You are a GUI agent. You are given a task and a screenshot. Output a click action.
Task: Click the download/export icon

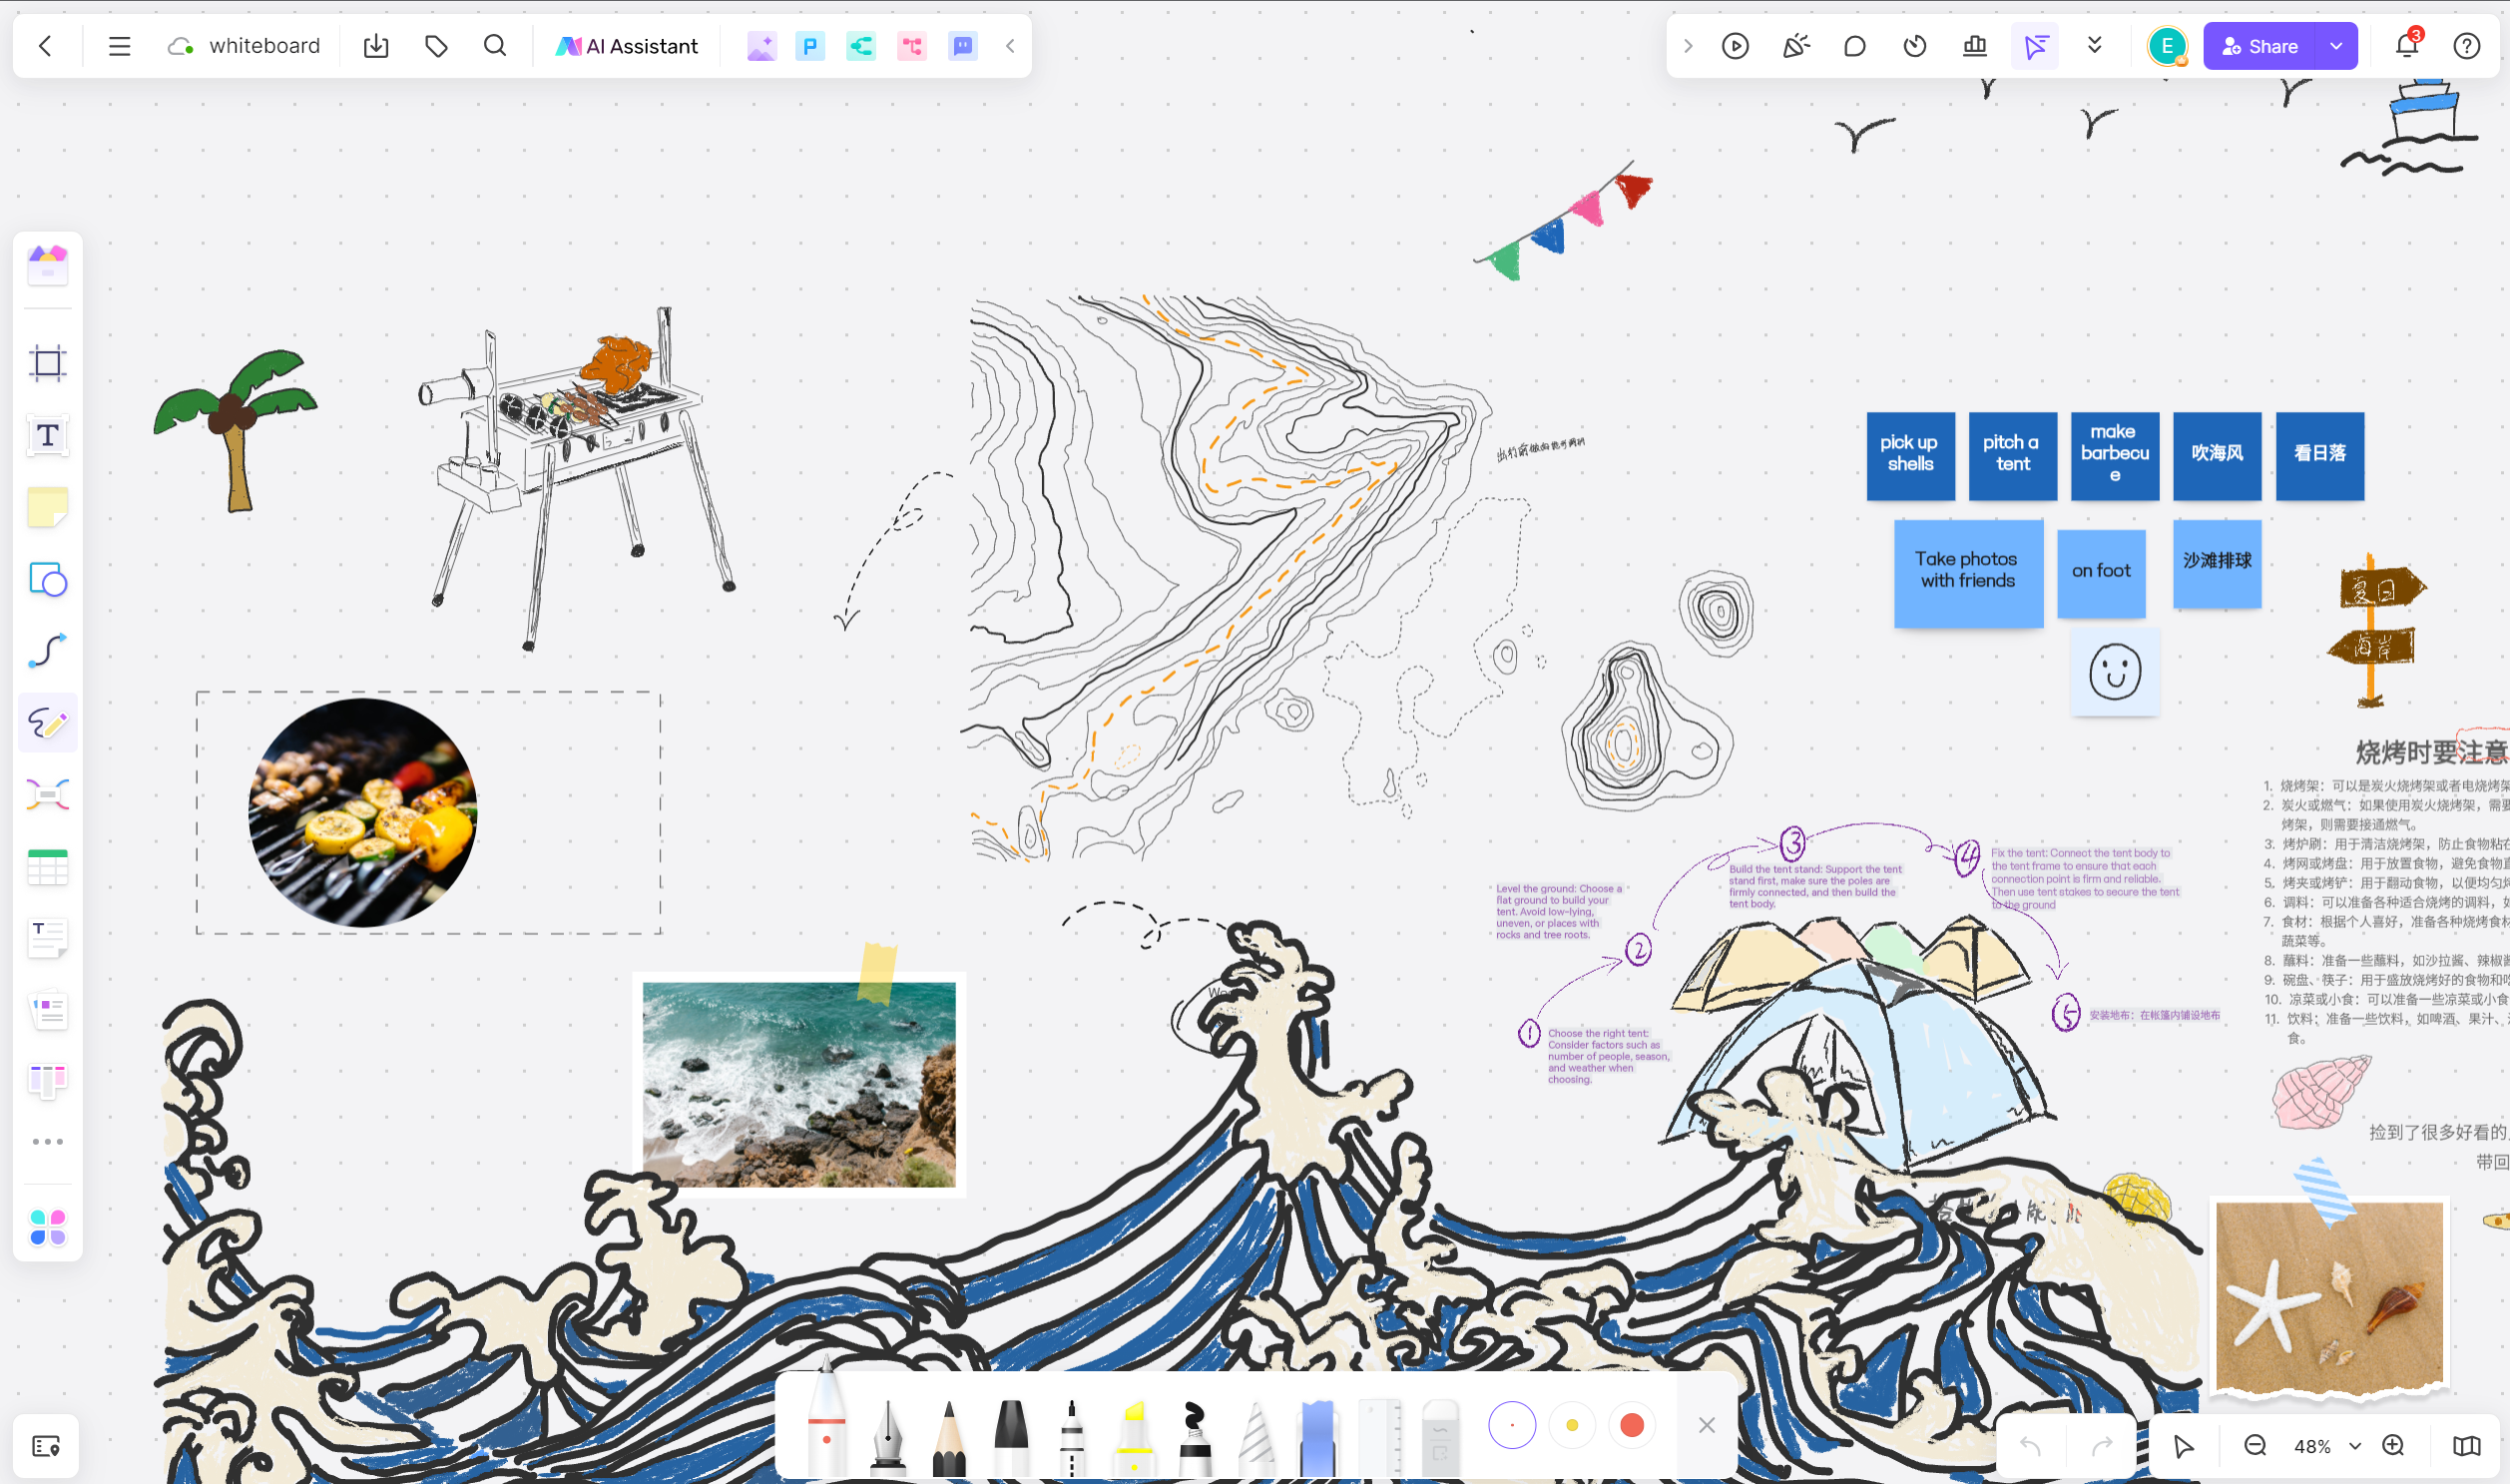376,46
